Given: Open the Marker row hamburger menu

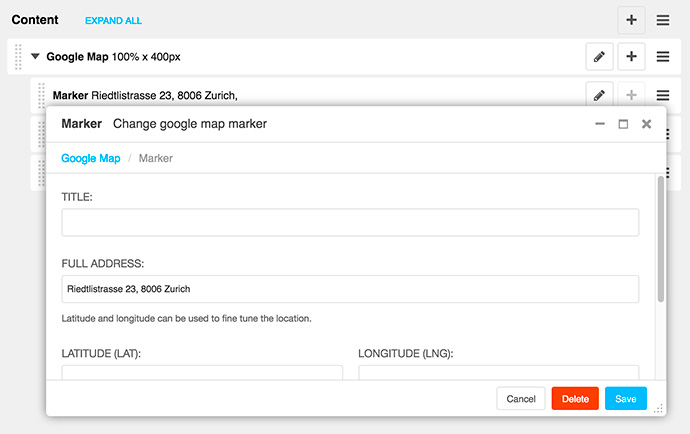Looking at the screenshot, I should pos(663,95).
